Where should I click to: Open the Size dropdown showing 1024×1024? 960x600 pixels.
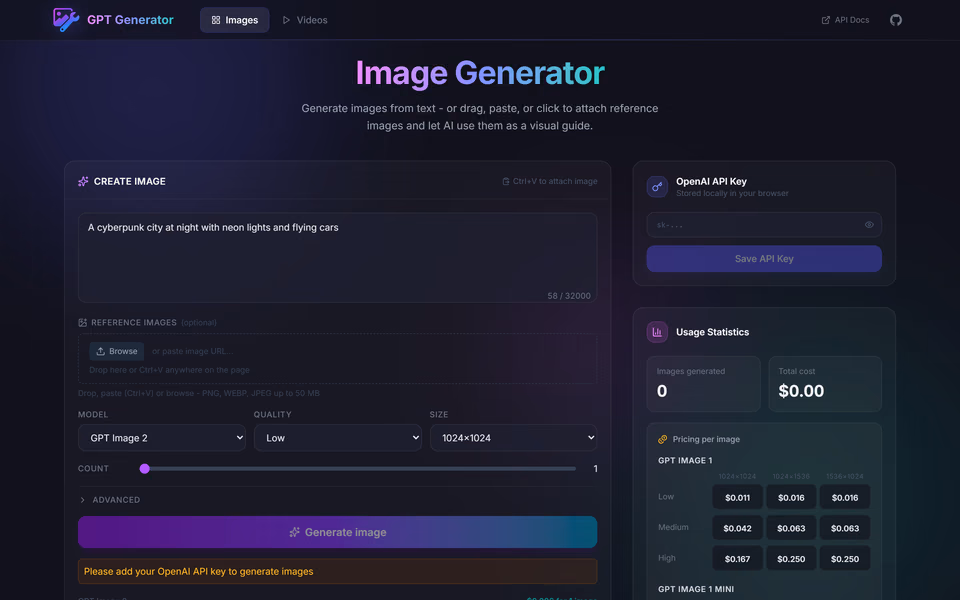pyautogui.click(x=513, y=438)
